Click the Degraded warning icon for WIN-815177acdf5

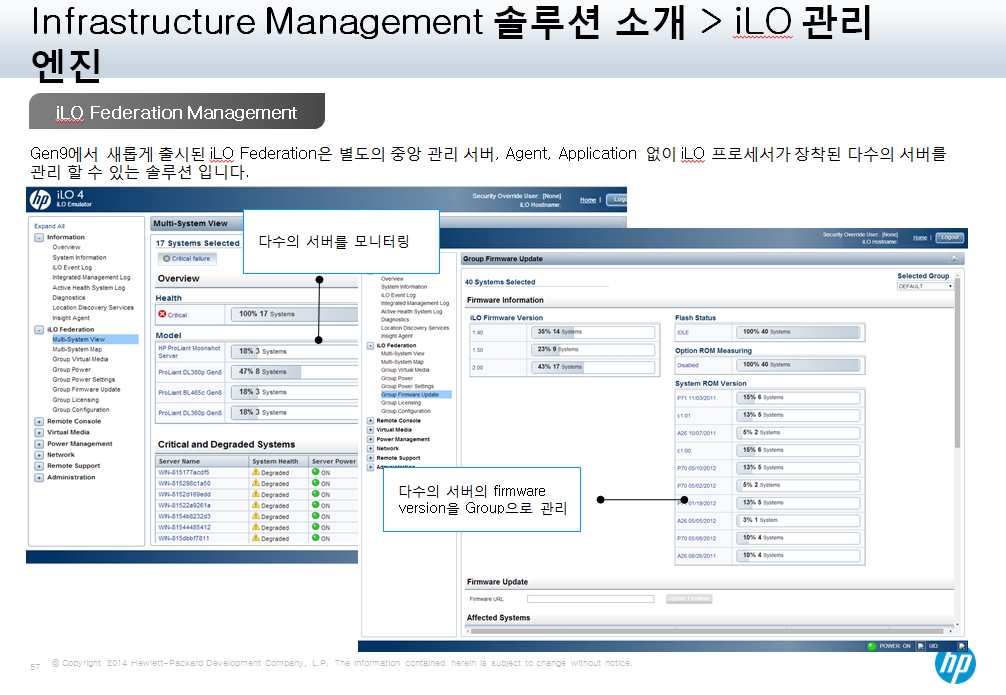[255, 472]
